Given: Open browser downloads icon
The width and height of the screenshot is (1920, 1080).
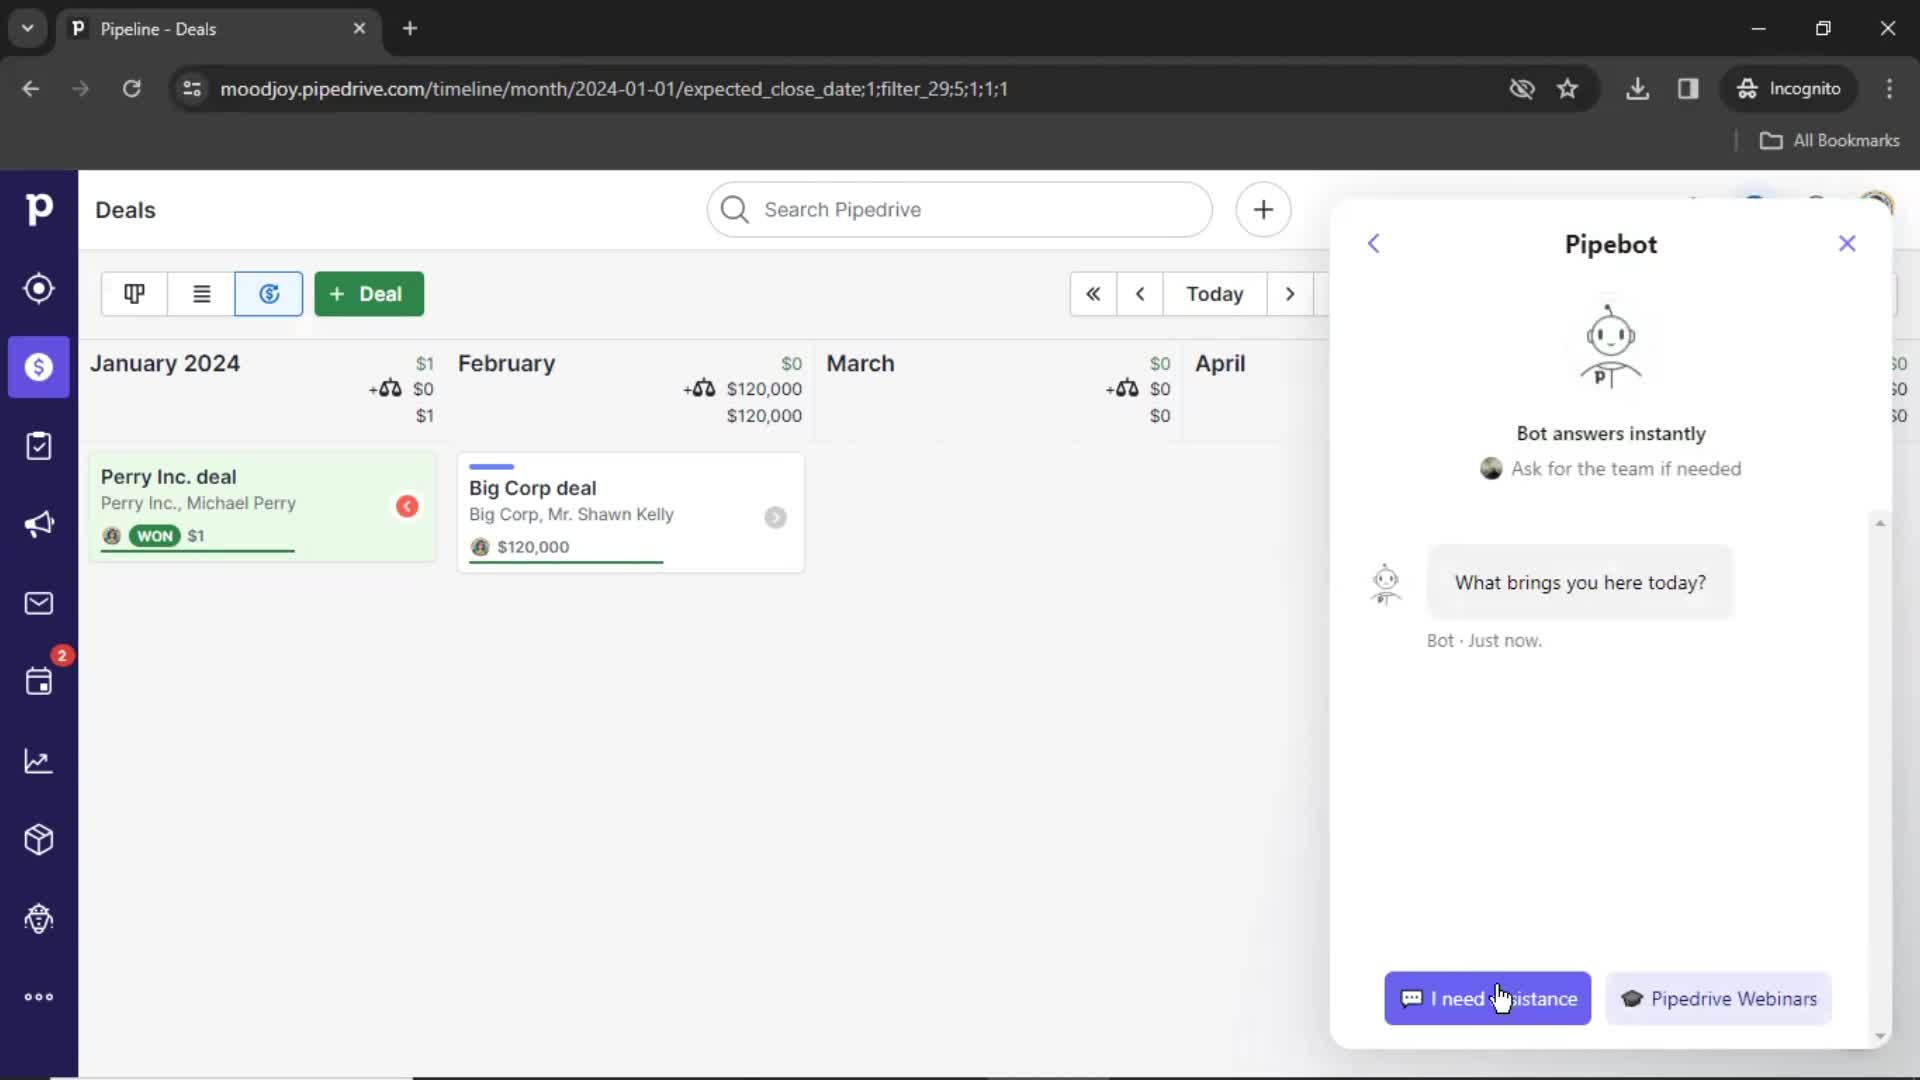Looking at the screenshot, I should pyautogui.click(x=1637, y=88).
